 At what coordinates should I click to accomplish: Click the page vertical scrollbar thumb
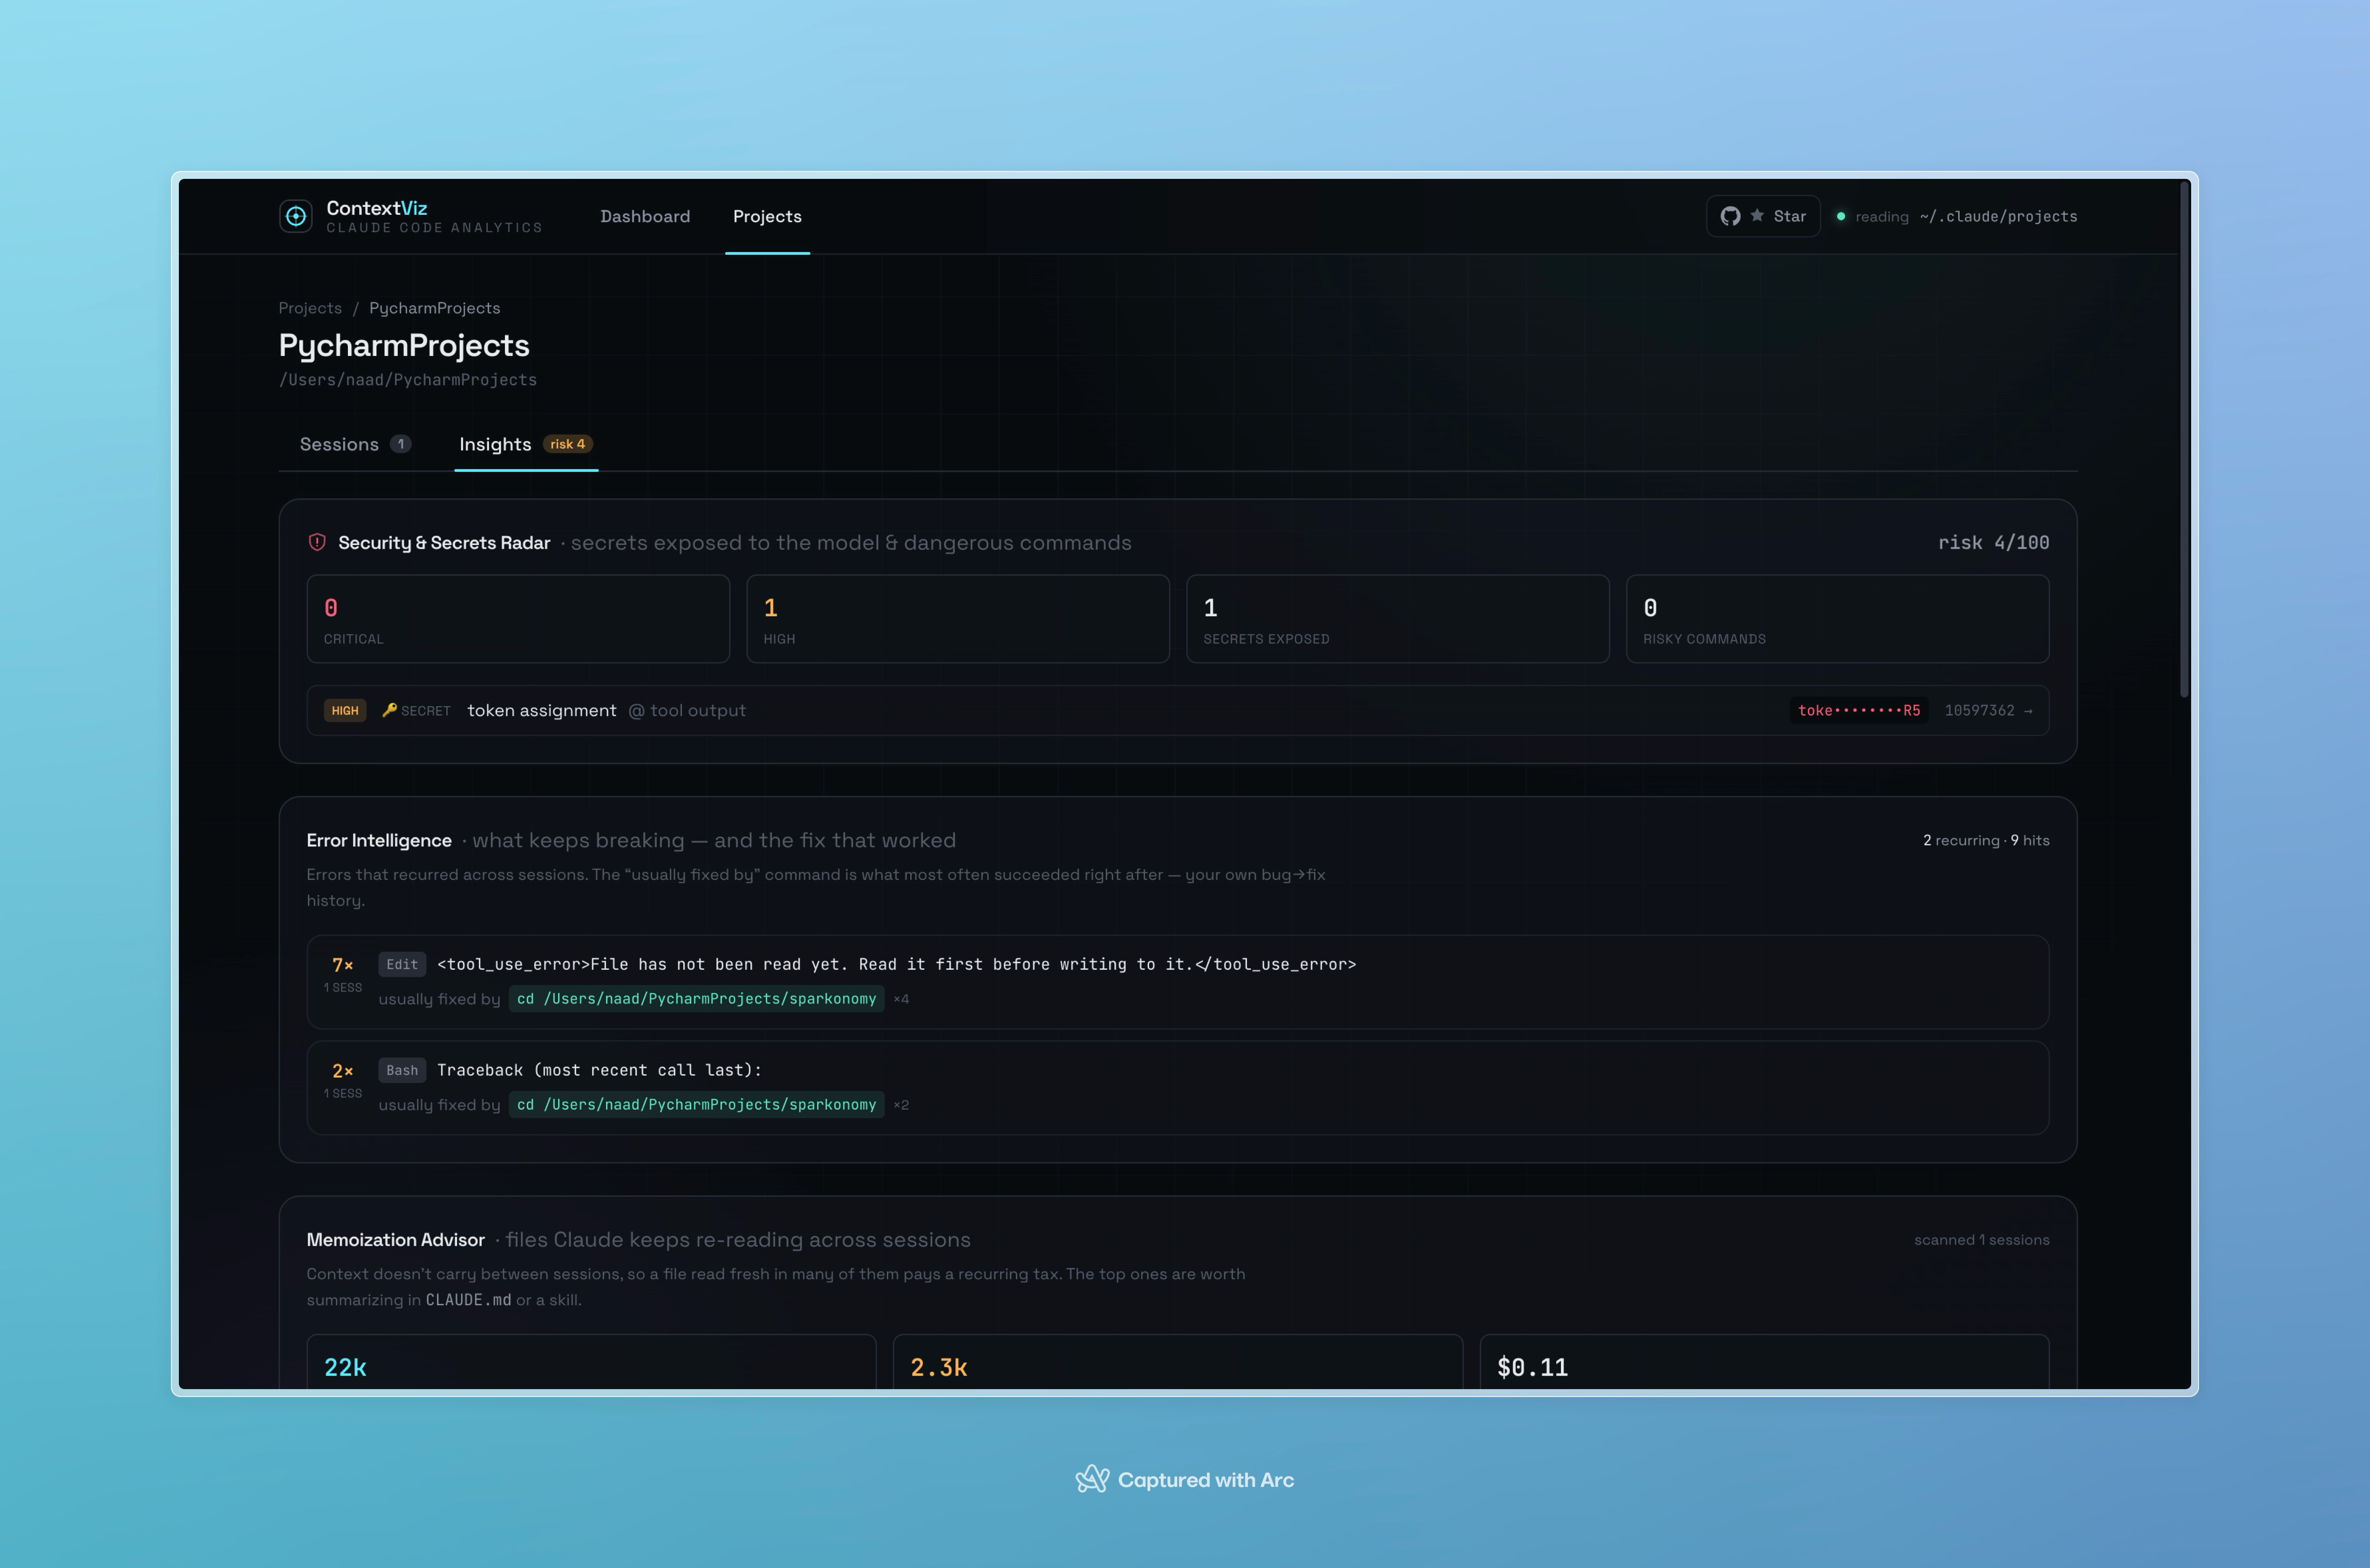point(2184,440)
